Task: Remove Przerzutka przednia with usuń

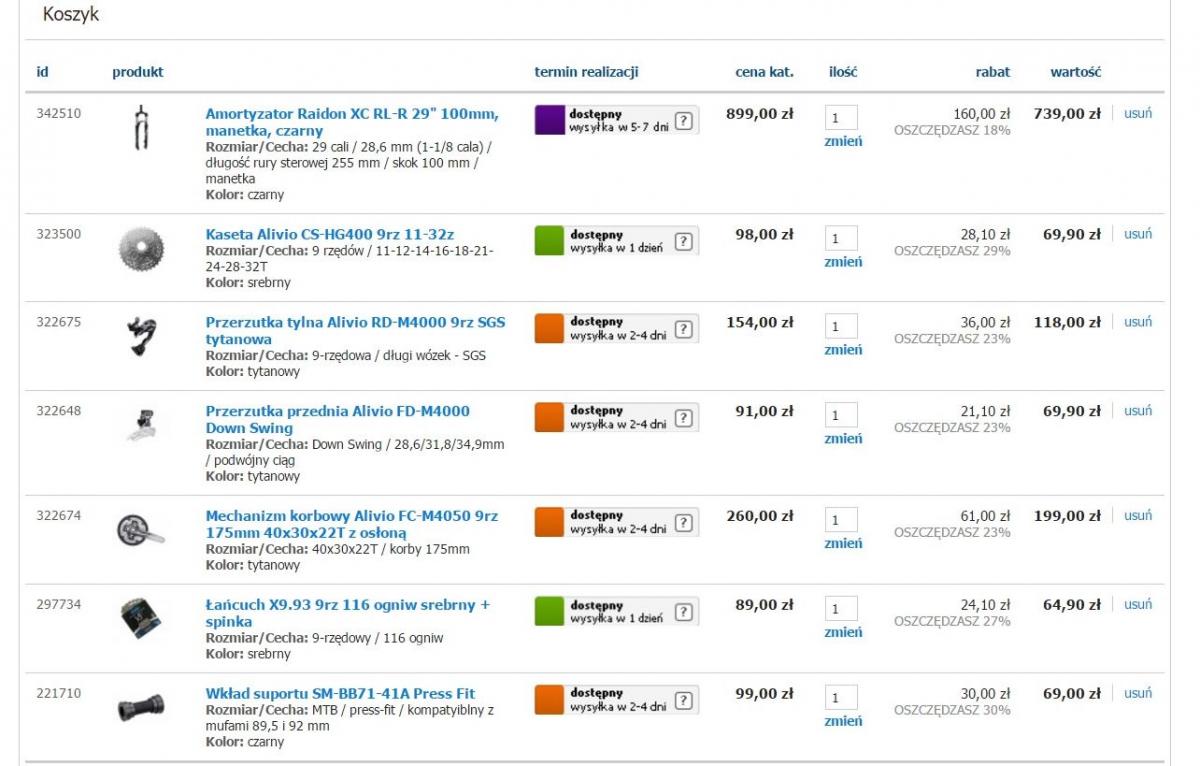Action: pyautogui.click(x=1138, y=411)
